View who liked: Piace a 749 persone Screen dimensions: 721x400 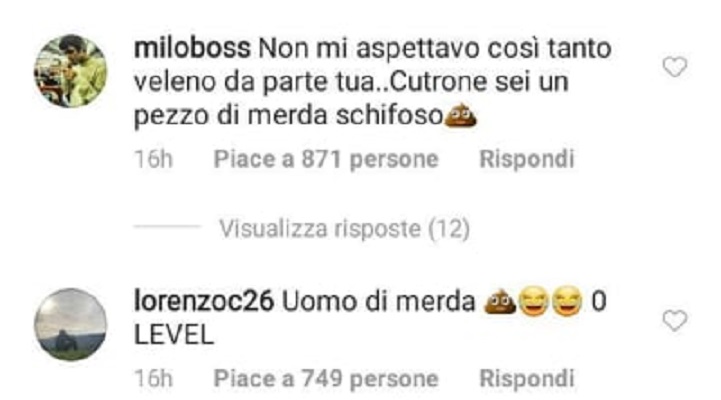point(326,379)
